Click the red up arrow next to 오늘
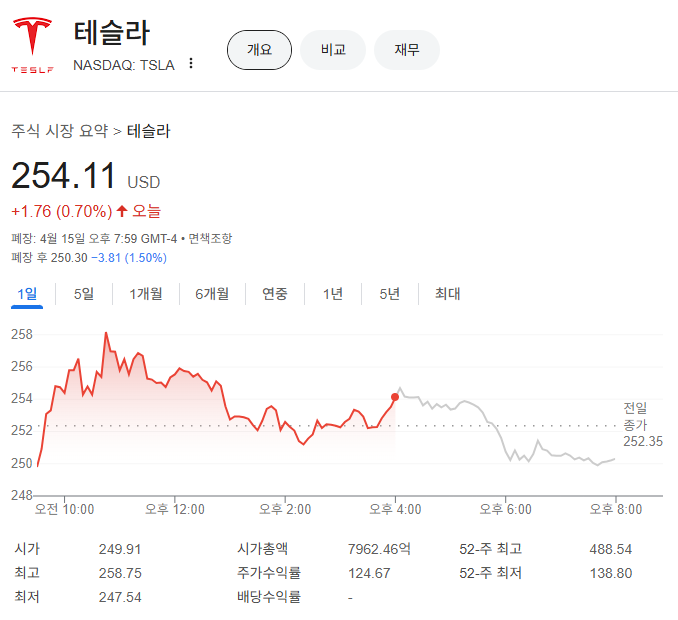678x620 pixels. 122,211
